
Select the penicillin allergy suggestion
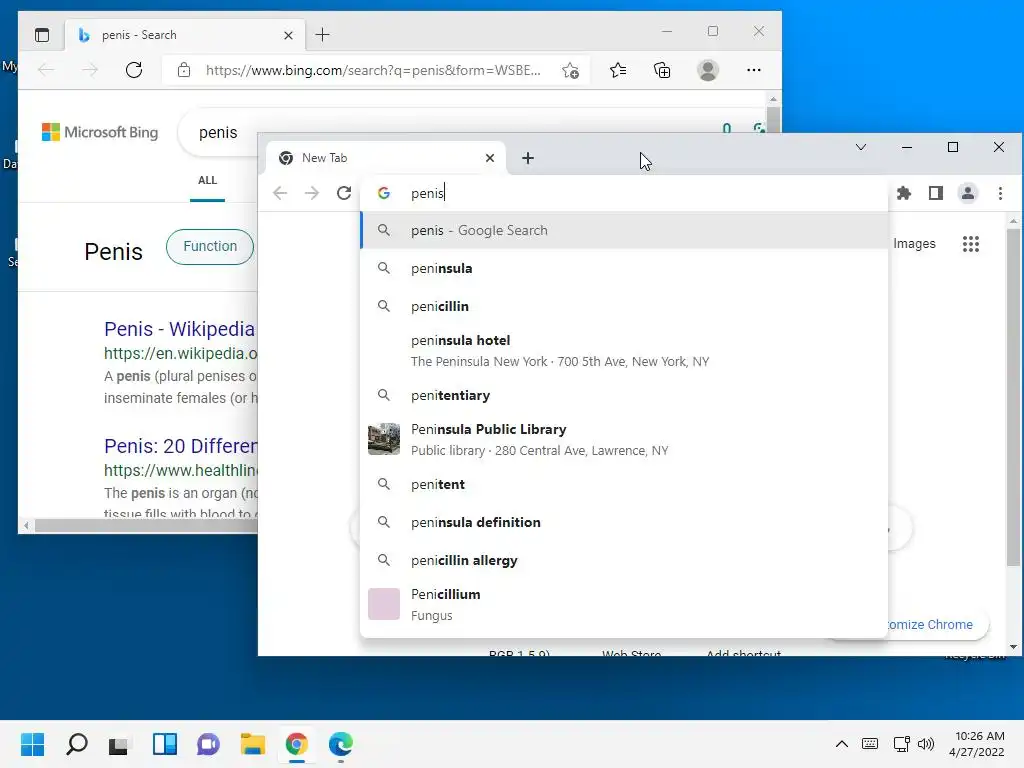624,560
